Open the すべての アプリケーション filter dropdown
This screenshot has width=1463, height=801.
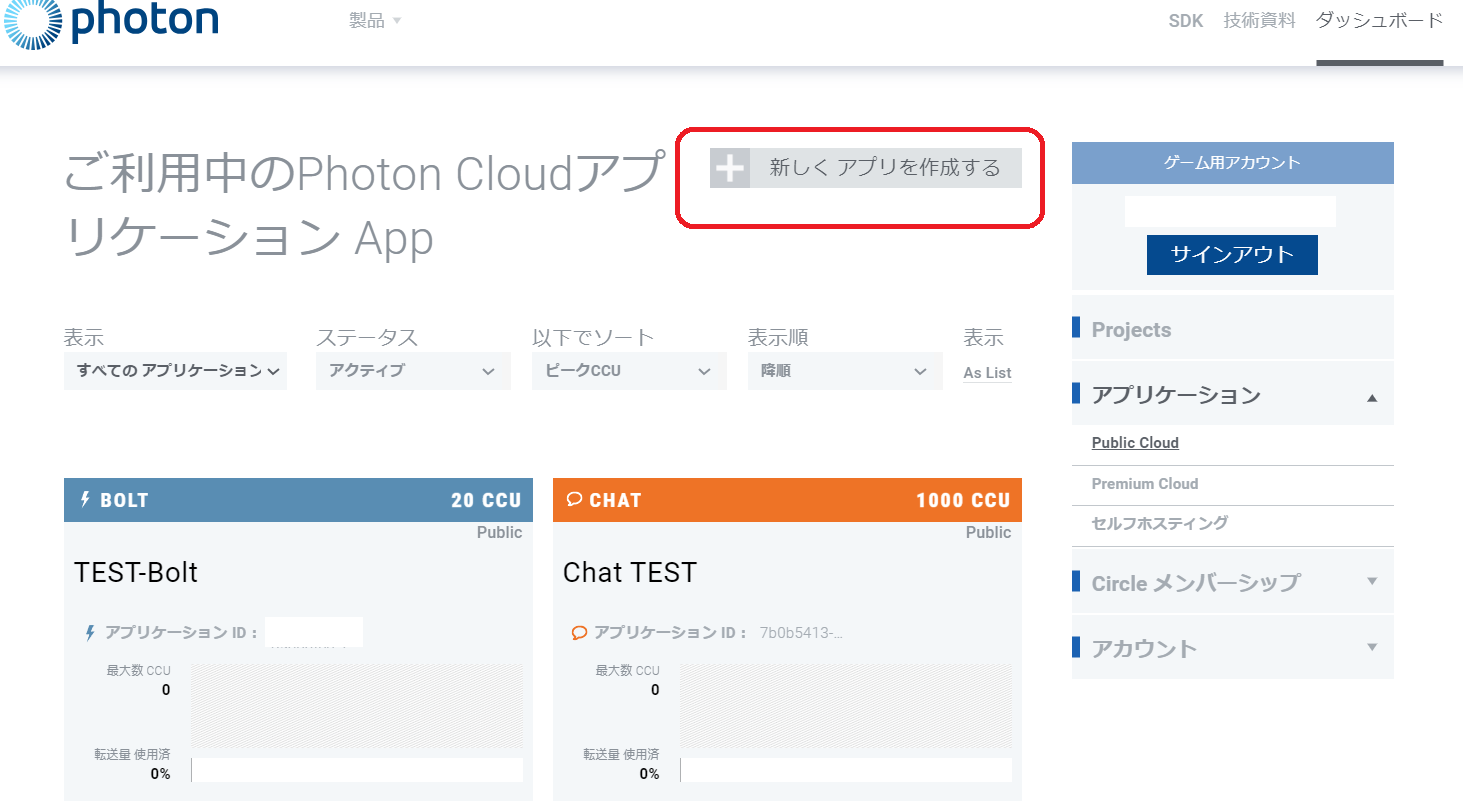pyautogui.click(x=175, y=371)
